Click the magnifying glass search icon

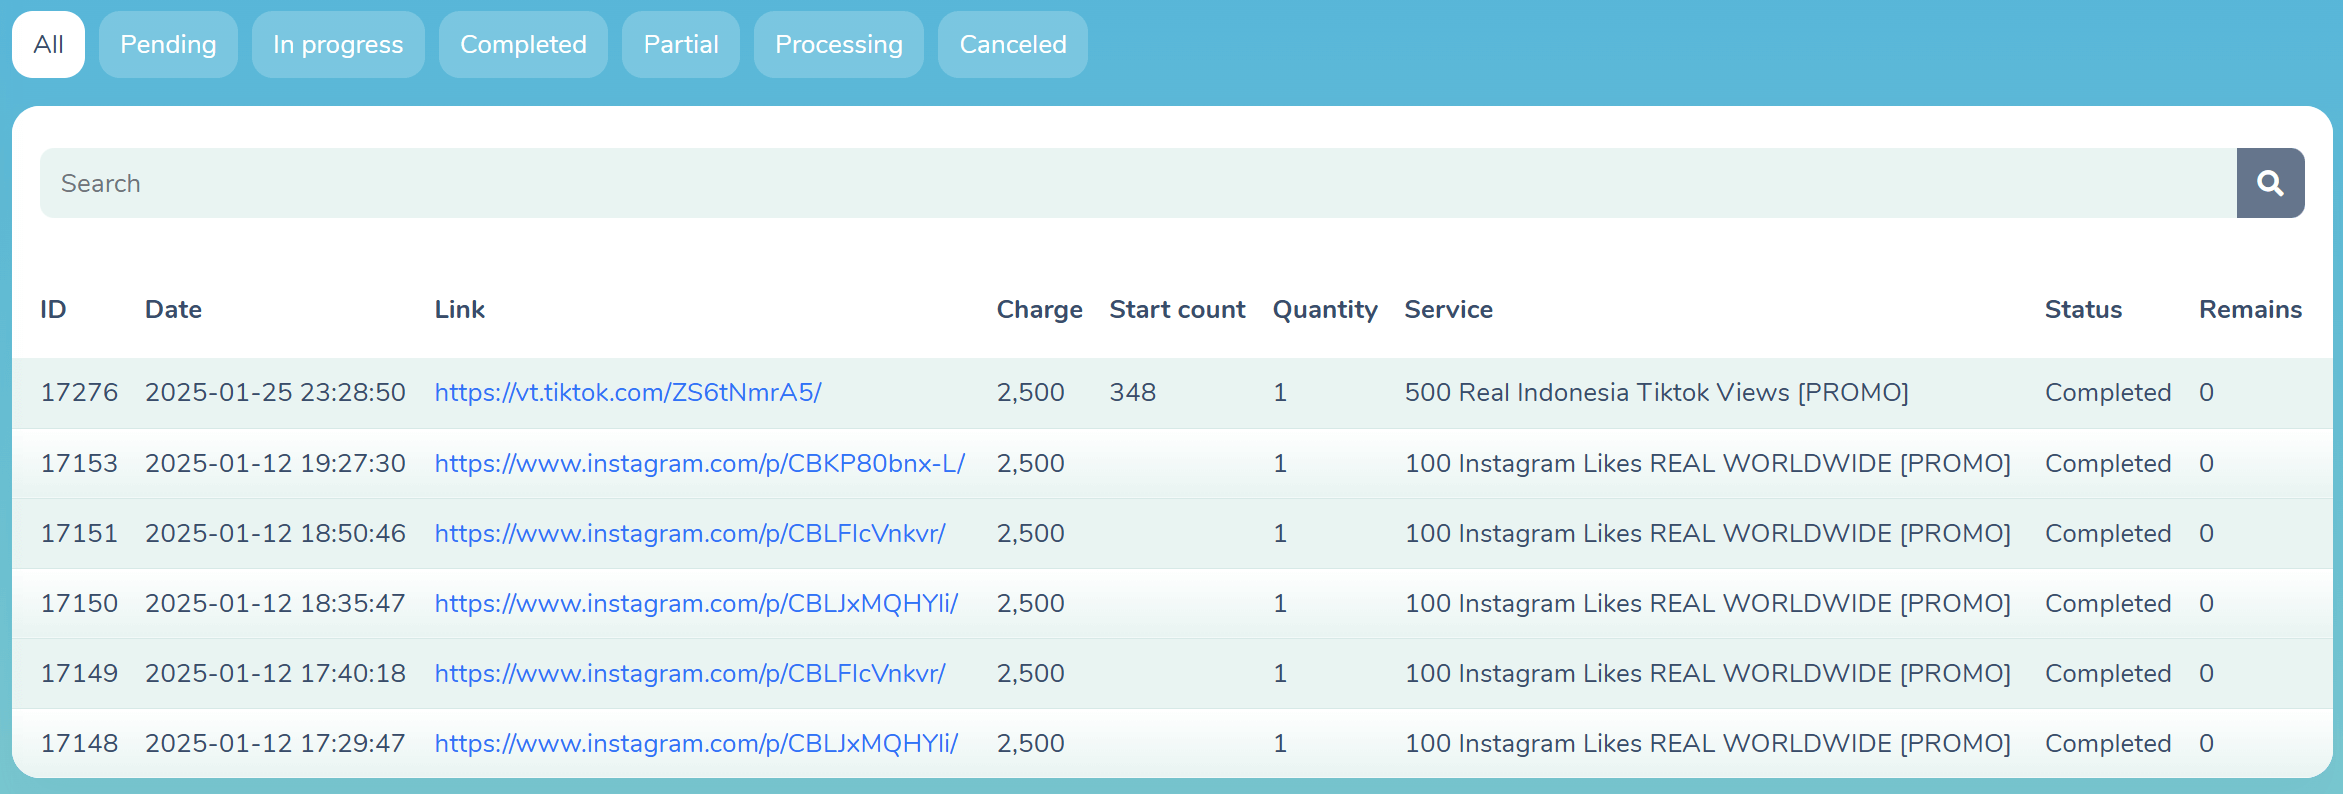coord(2270,183)
